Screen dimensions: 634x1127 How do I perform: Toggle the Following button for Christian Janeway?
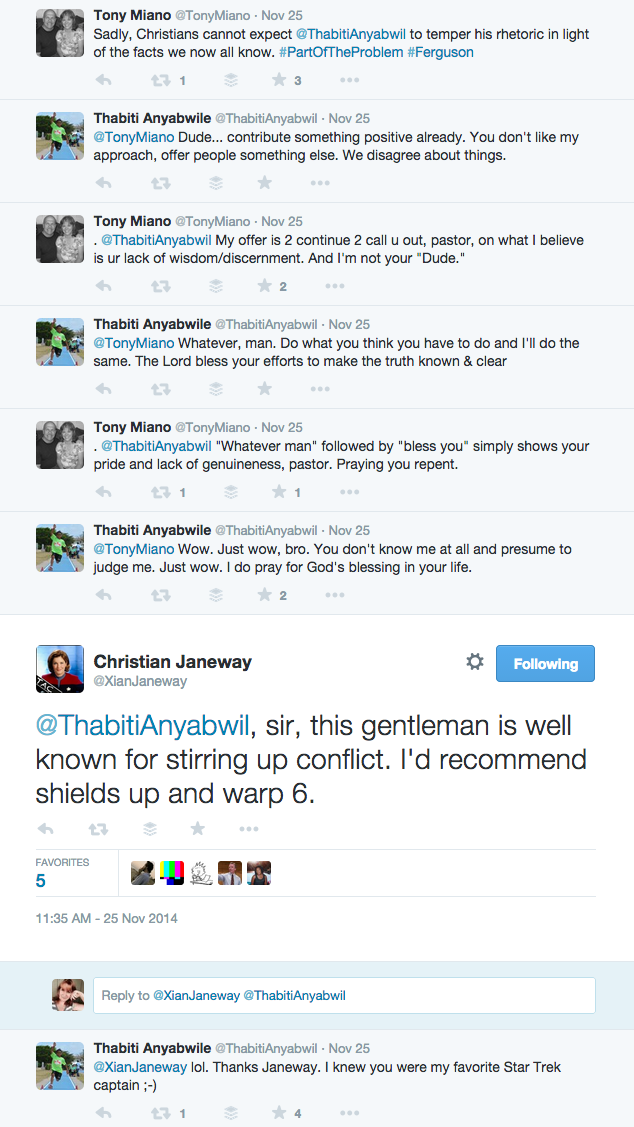[545, 663]
